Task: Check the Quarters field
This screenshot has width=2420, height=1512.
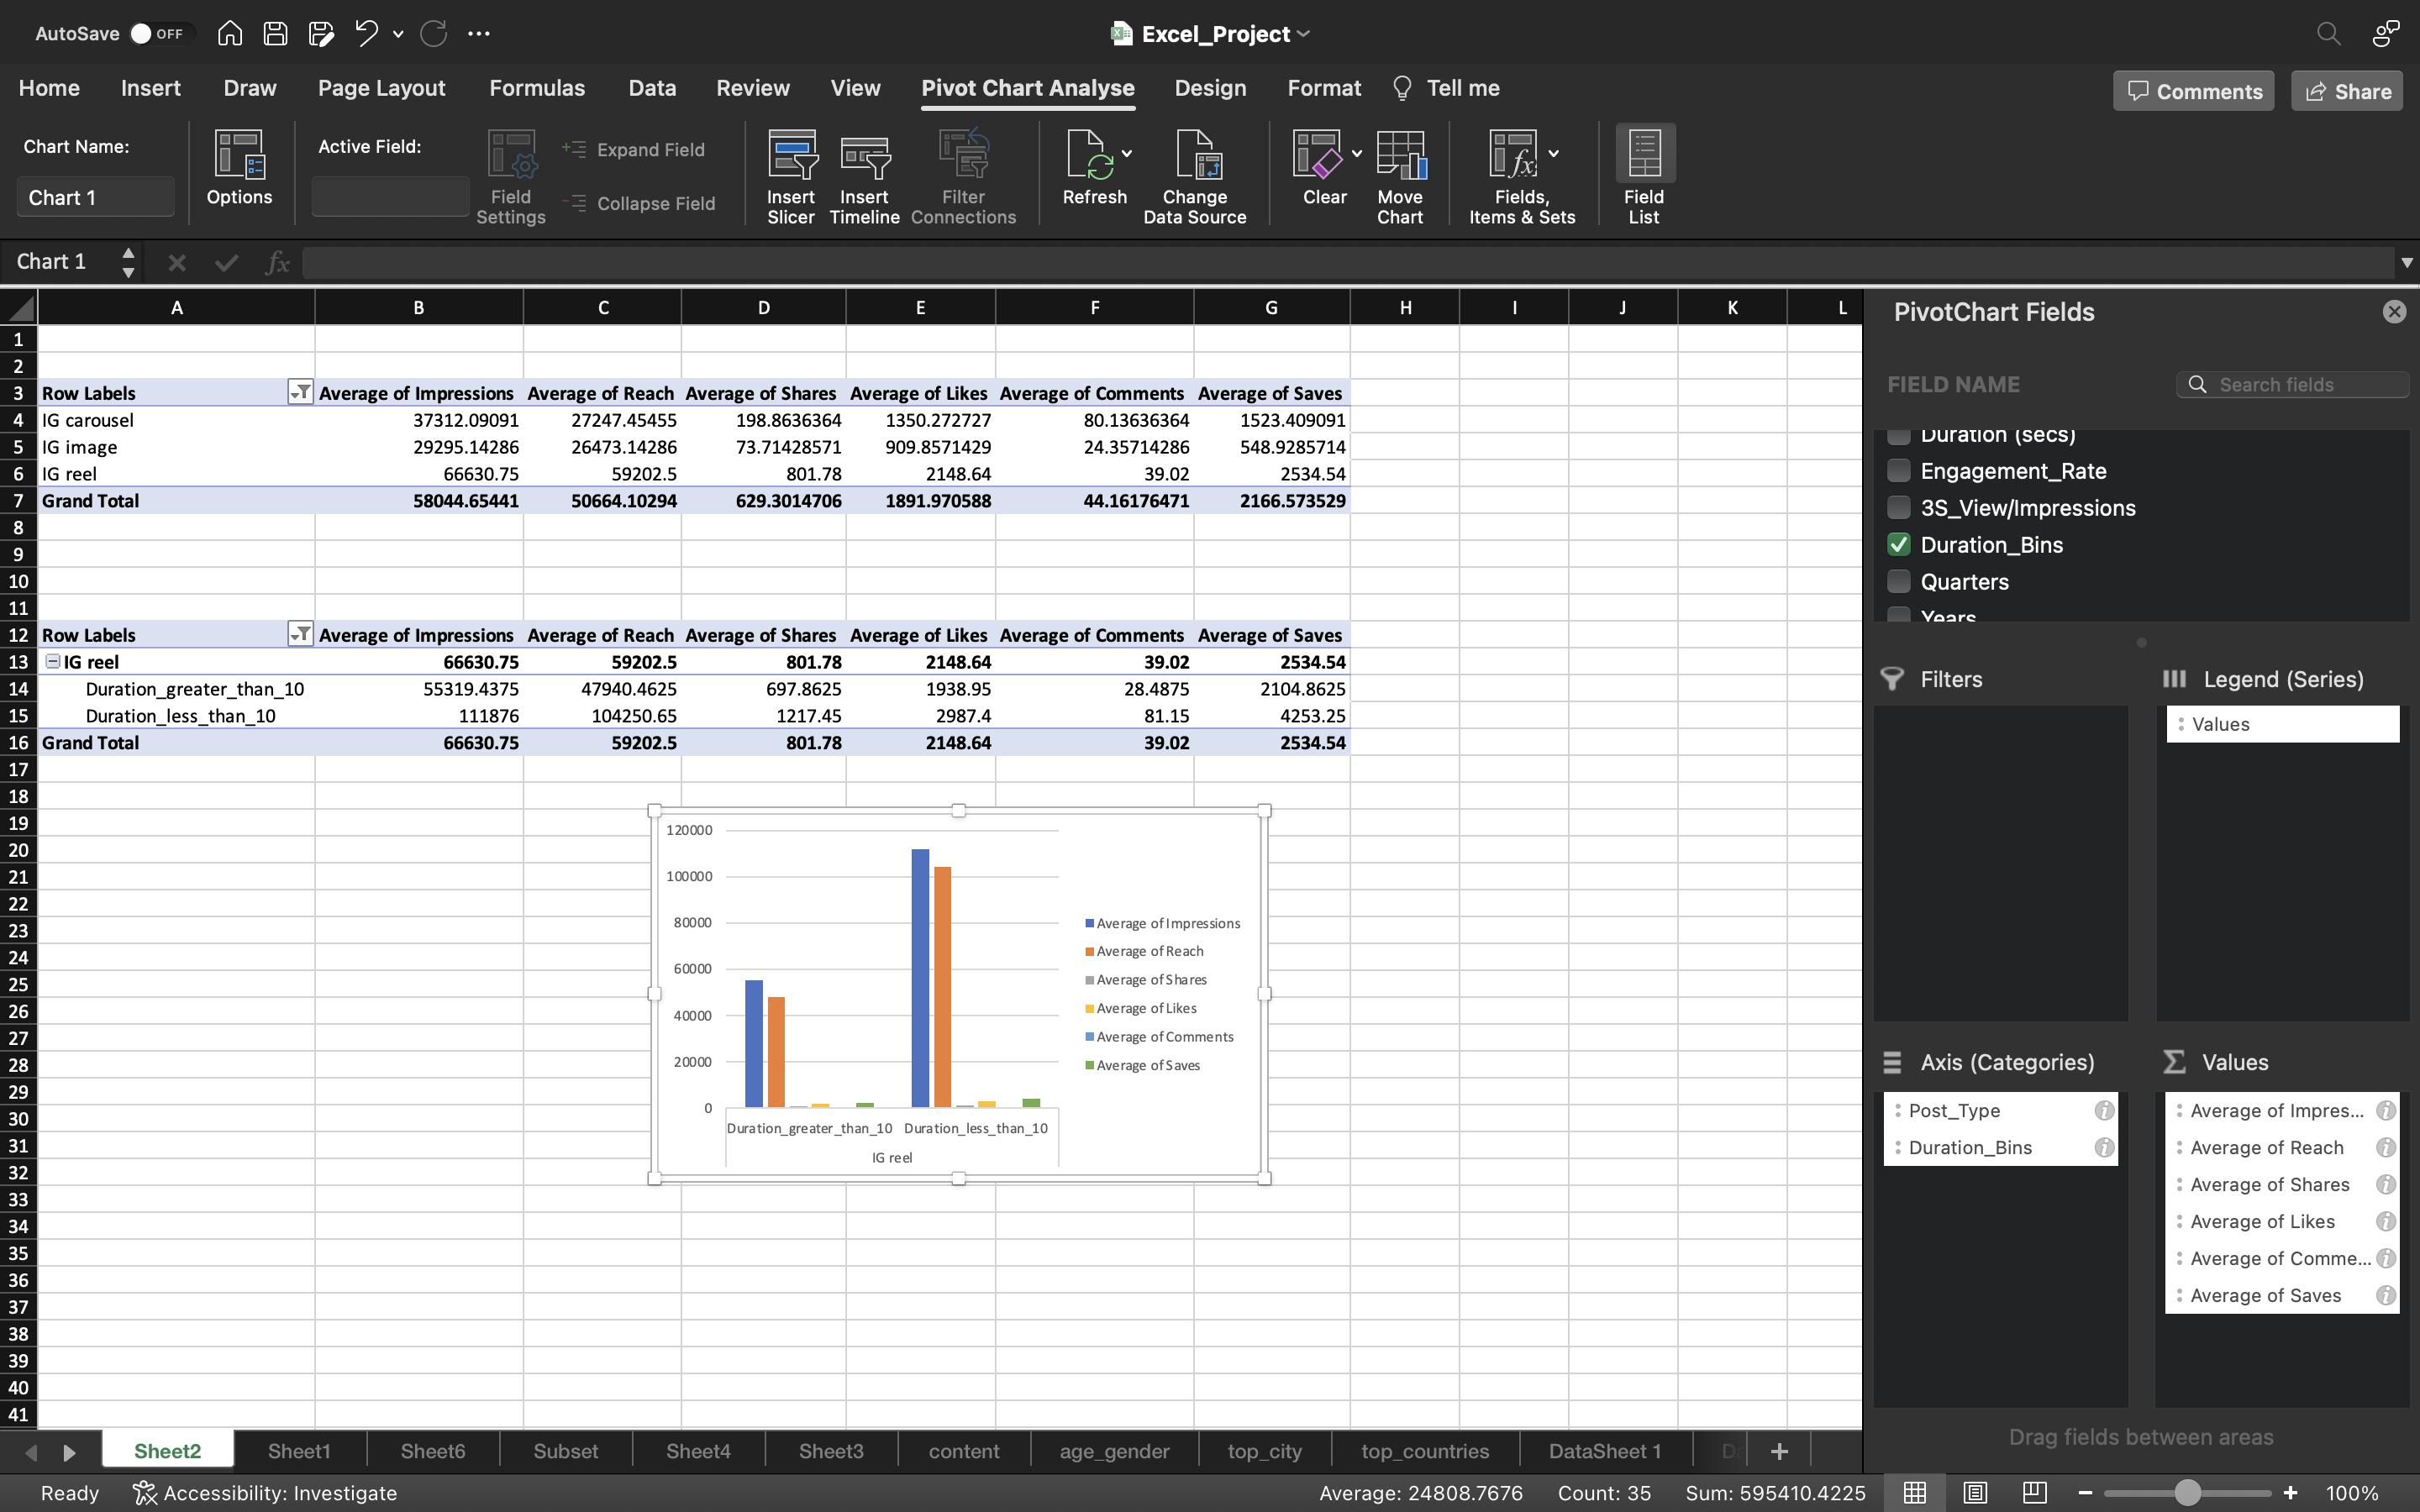Action: [x=1898, y=581]
